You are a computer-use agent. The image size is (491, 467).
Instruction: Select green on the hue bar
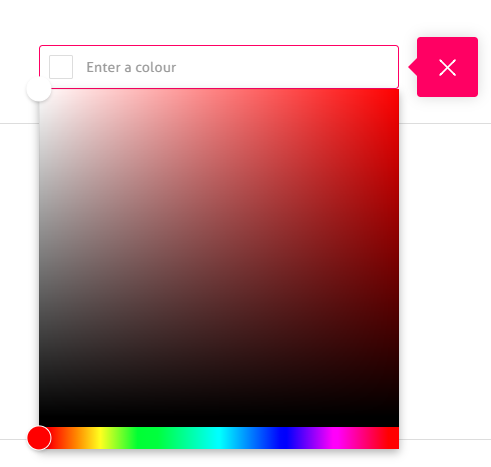coord(159,438)
